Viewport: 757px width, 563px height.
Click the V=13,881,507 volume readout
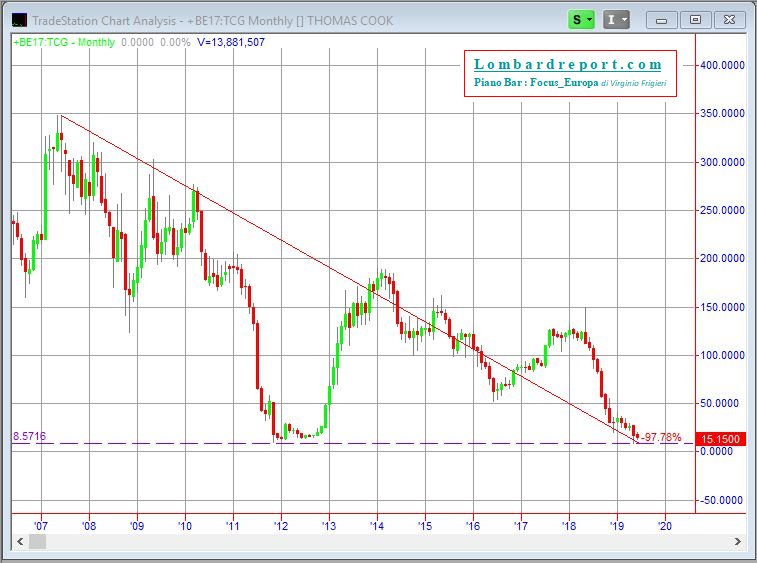pos(231,42)
